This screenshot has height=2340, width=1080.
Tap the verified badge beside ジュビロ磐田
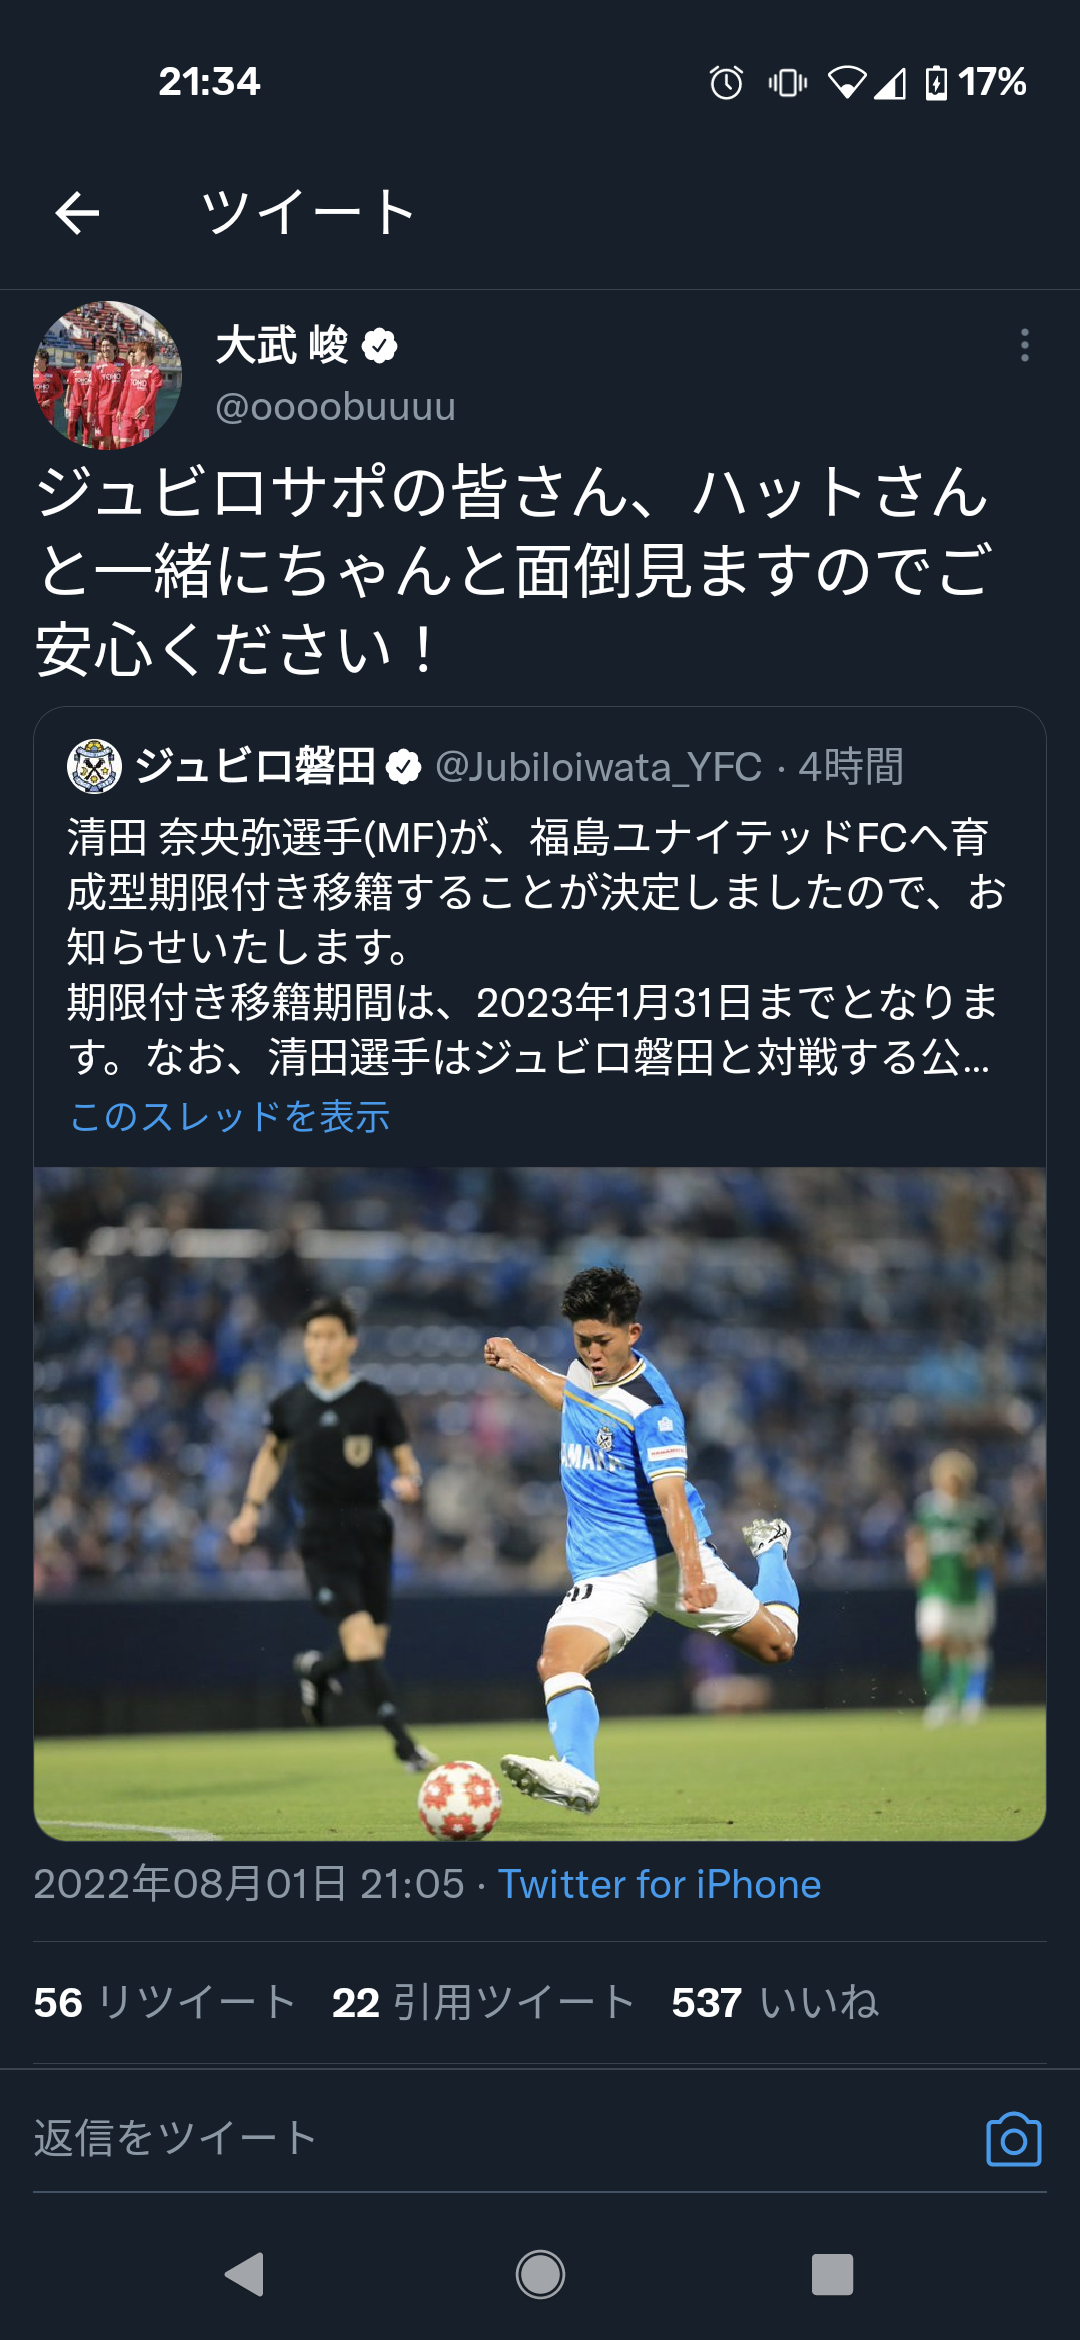(403, 767)
